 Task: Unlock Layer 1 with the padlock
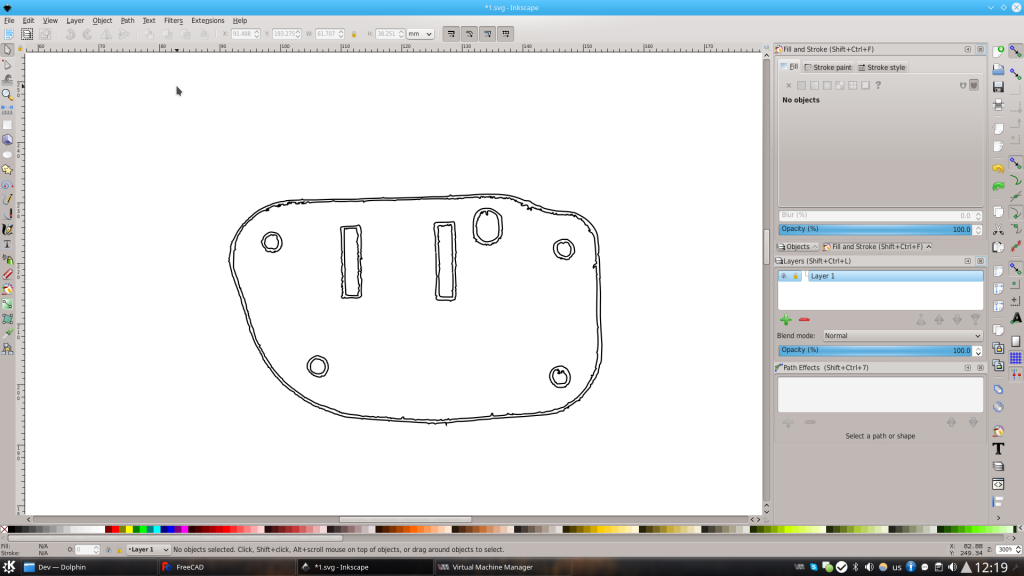click(x=795, y=276)
